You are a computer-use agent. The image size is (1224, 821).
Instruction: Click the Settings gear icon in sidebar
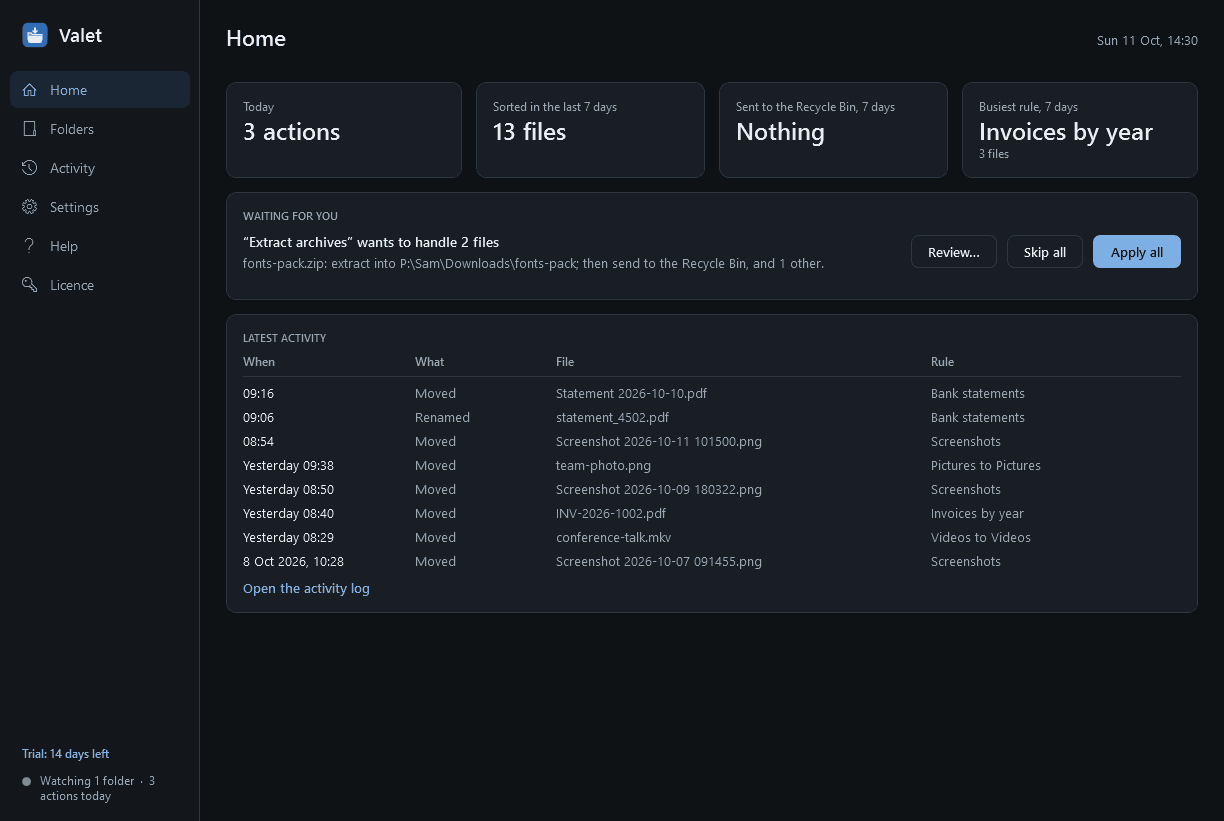click(30, 207)
